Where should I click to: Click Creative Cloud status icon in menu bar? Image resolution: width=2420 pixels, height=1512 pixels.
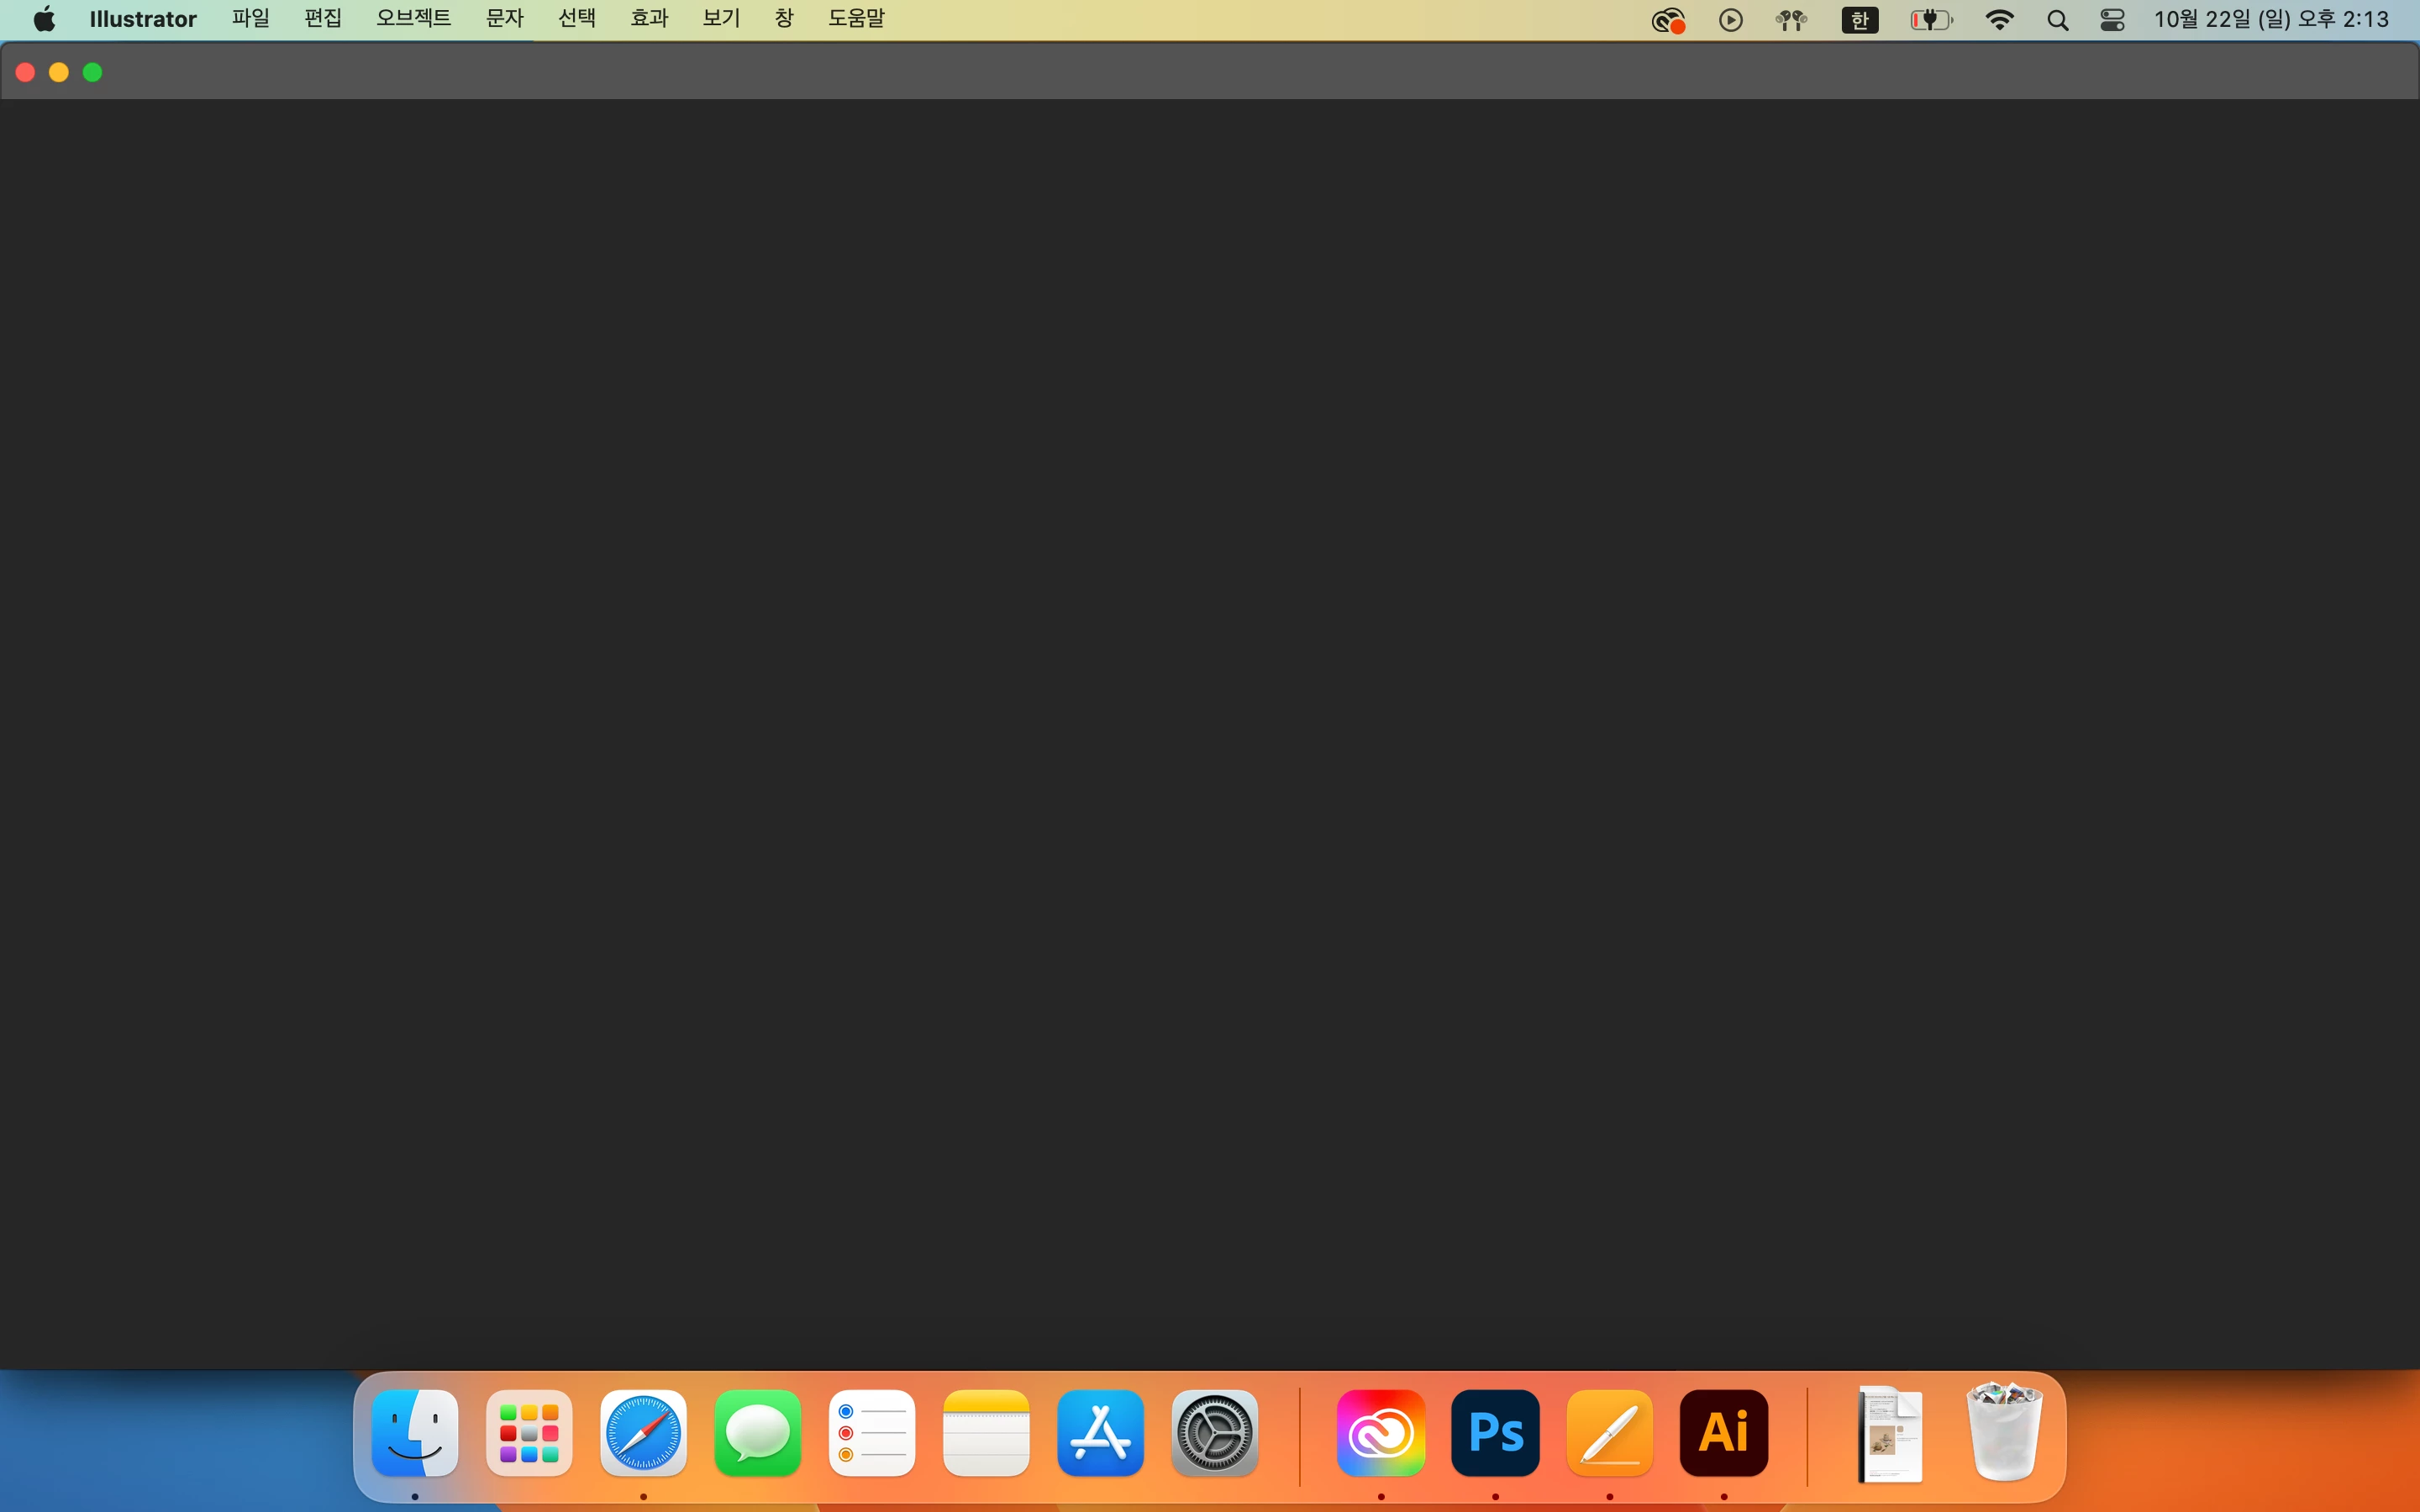click(x=1667, y=20)
